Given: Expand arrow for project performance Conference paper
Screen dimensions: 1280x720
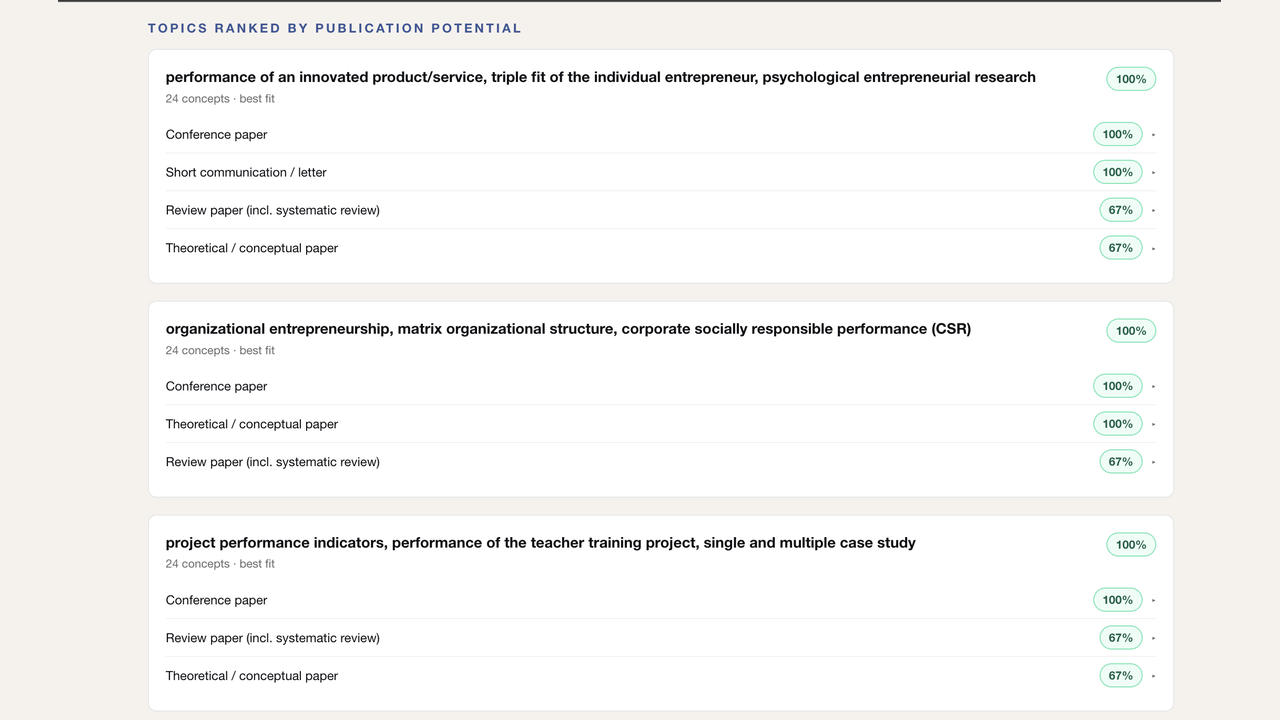Looking at the screenshot, I should coord(1153,600).
